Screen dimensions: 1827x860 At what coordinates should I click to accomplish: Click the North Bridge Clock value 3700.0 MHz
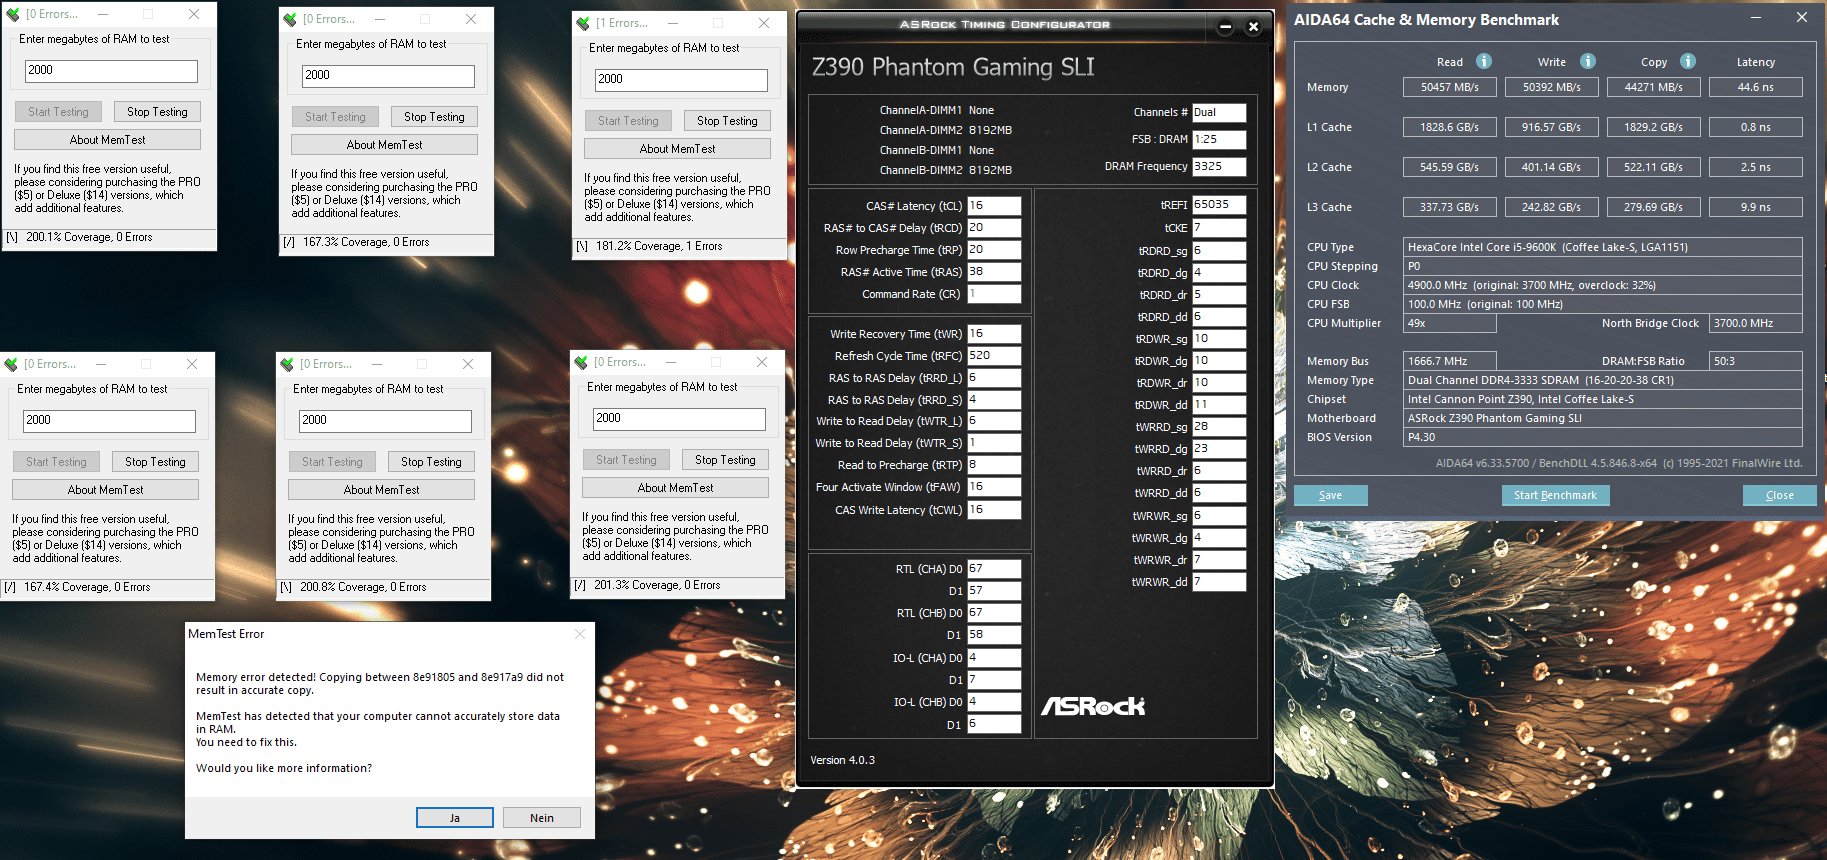[x=1756, y=323]
